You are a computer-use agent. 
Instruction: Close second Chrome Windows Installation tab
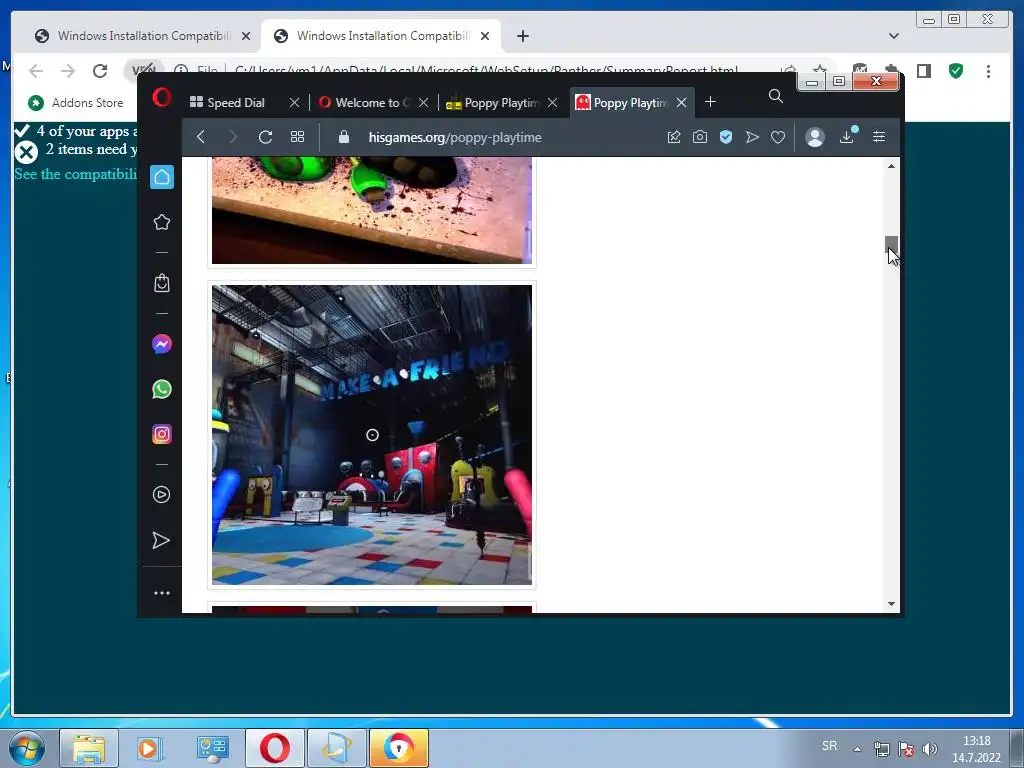pyautogui.click(x=485, y=36)
